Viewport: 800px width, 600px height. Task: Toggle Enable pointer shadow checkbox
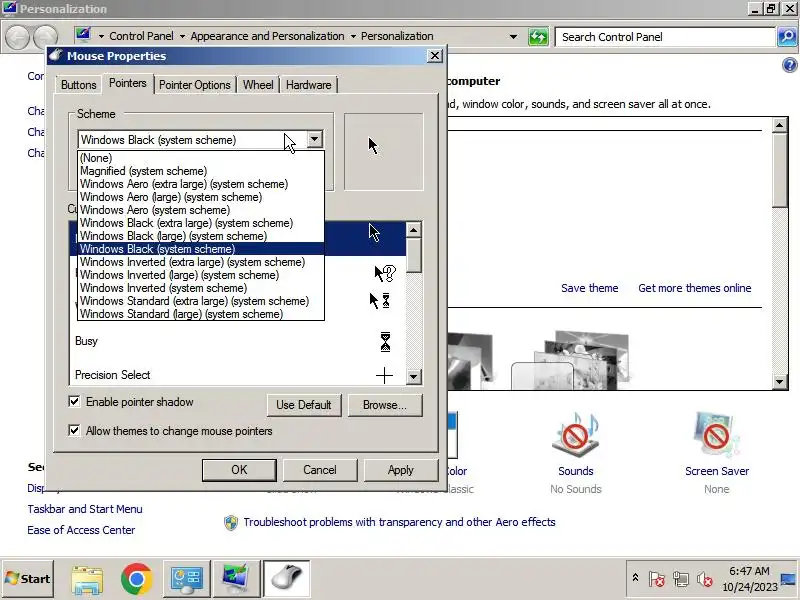(74, 402)
